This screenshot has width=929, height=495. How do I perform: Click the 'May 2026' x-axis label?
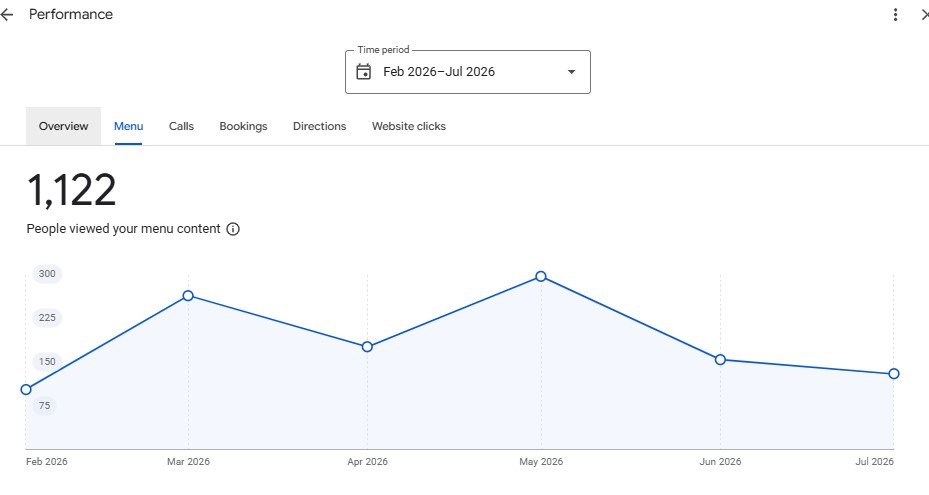(x=541, y=462)
